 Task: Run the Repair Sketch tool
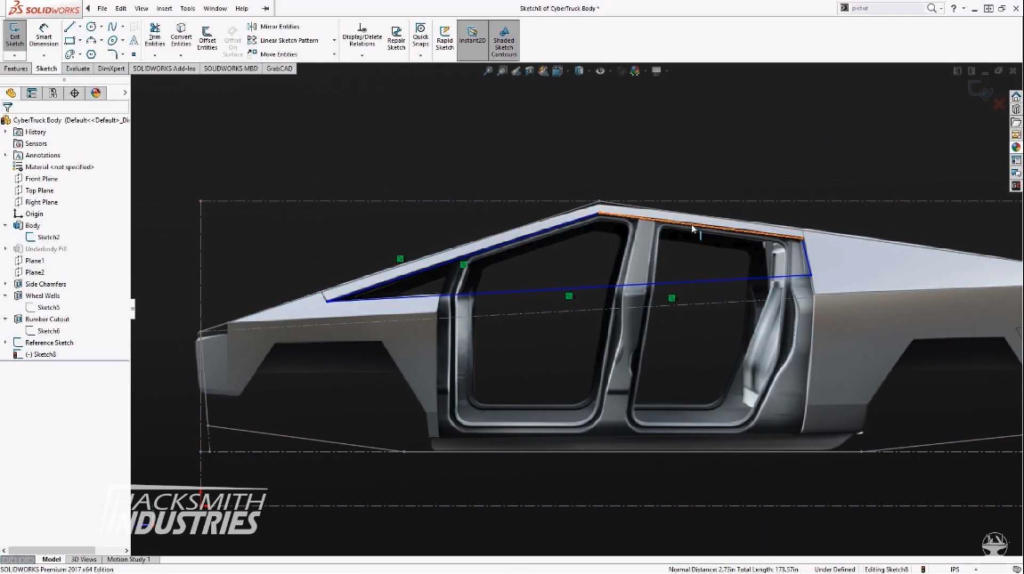(396, 38)
